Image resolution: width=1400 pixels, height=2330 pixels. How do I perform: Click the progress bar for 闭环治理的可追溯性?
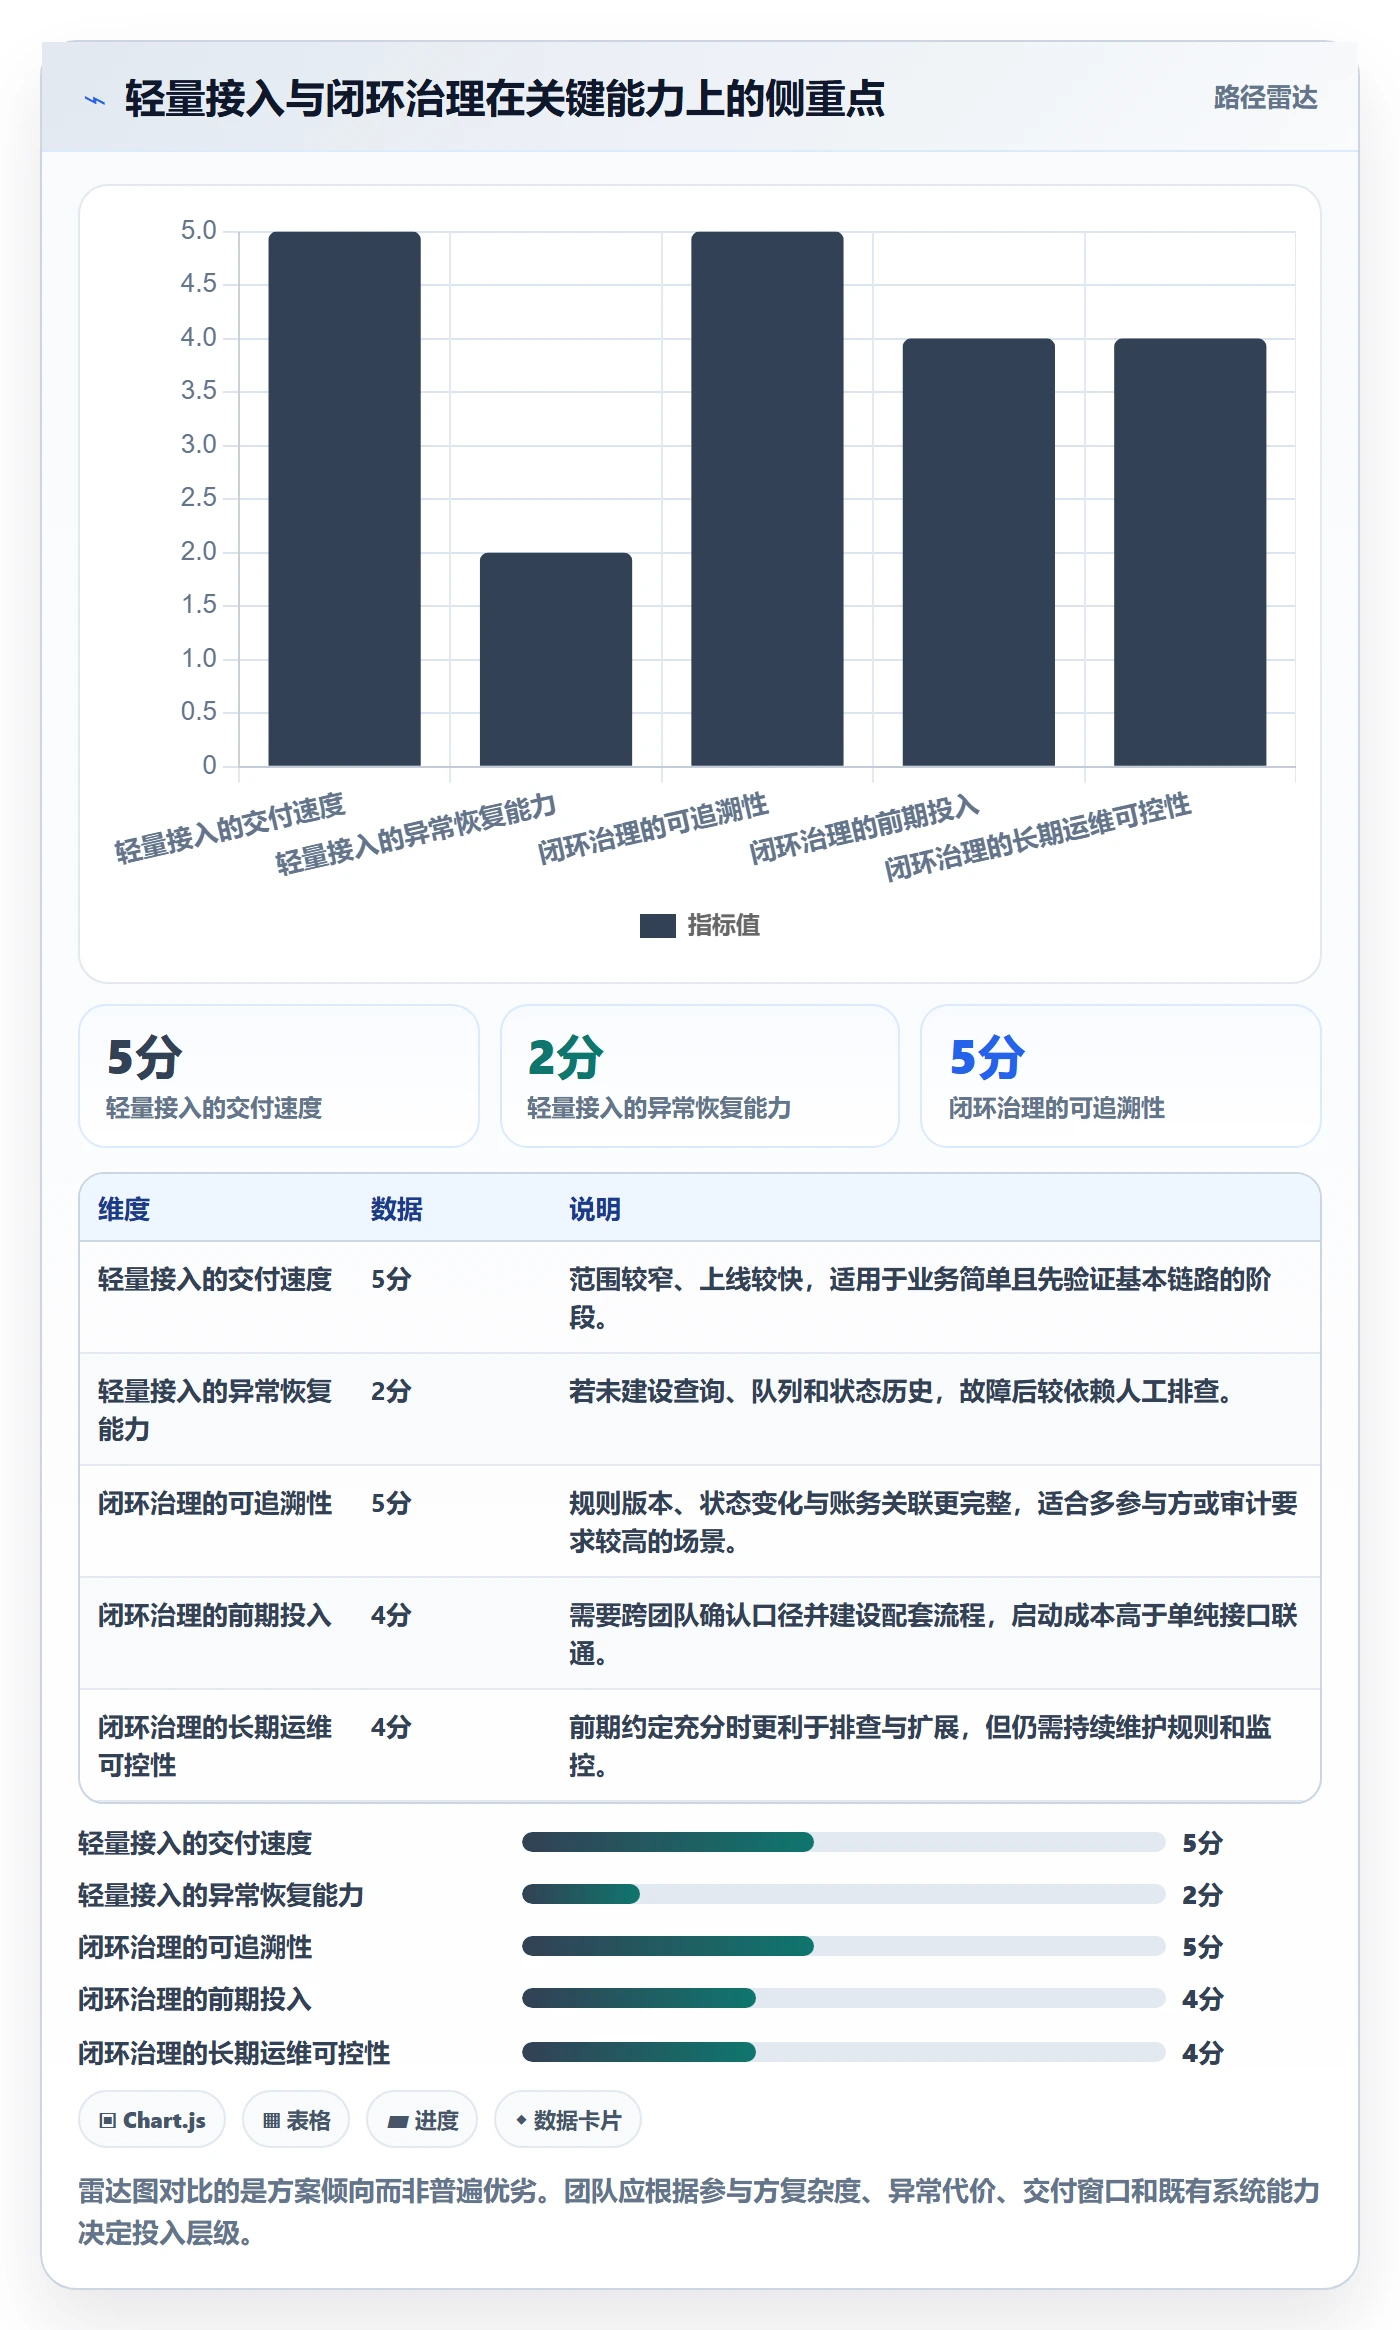[x=844, y=1946]
